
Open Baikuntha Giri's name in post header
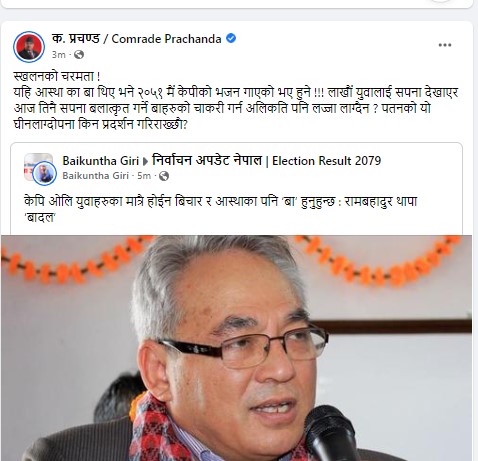coord(100,161)
